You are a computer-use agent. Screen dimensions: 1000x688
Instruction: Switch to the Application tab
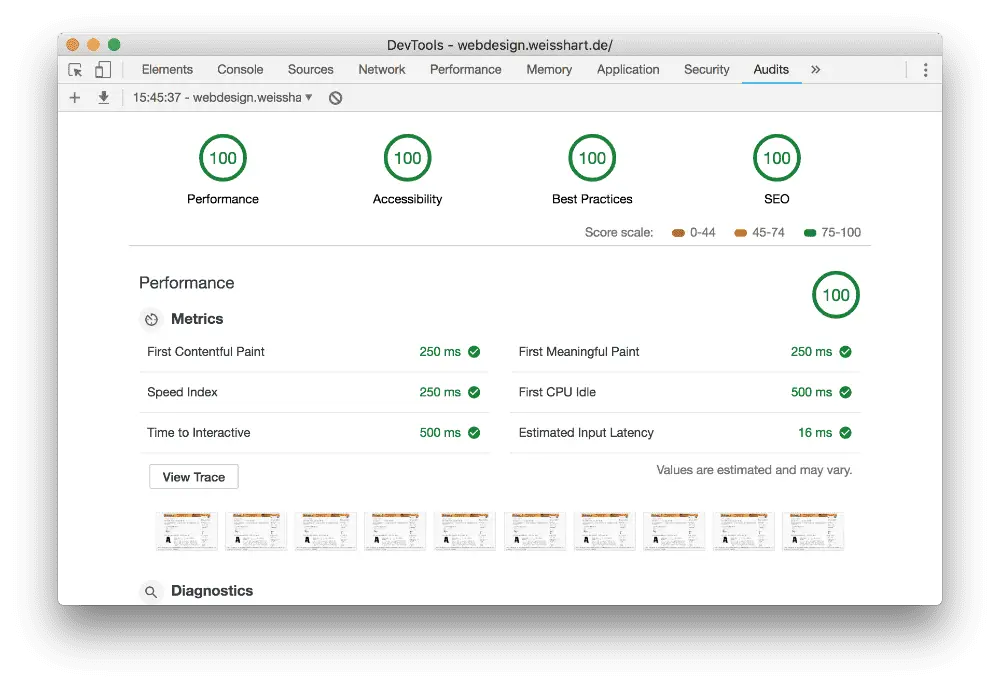coord(628,70)
